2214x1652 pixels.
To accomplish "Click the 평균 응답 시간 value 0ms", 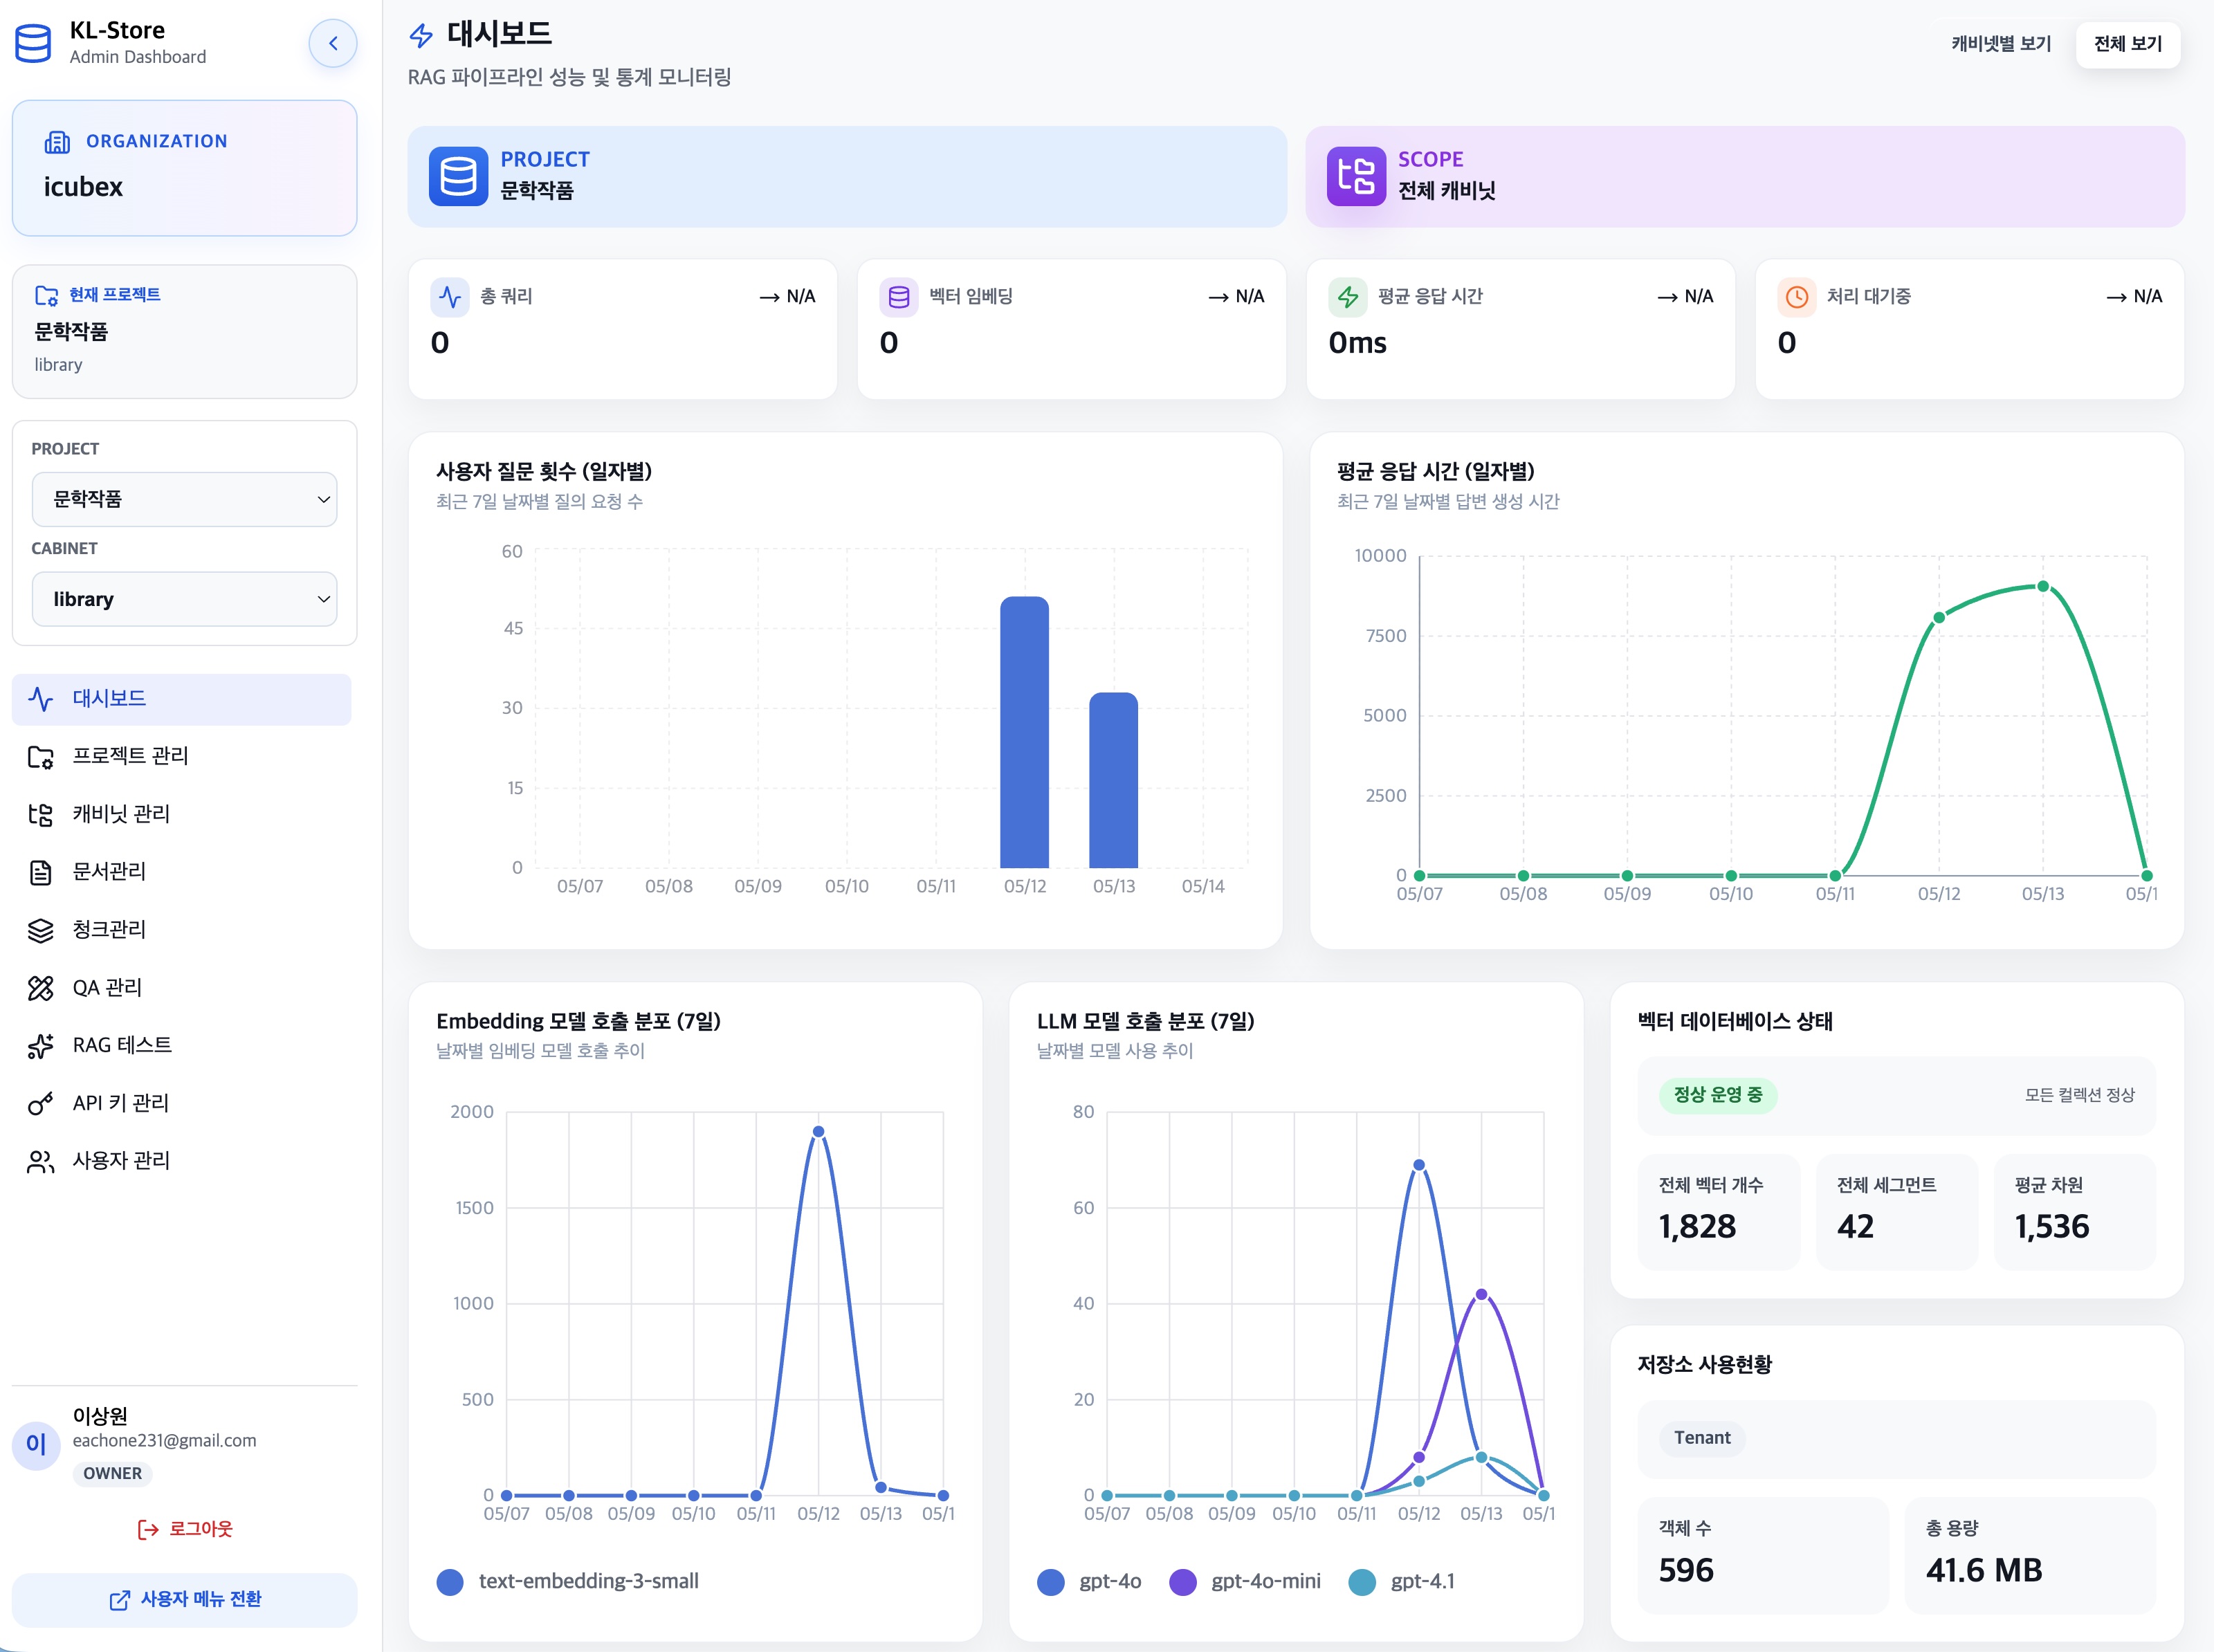I will click(1357, 343).
